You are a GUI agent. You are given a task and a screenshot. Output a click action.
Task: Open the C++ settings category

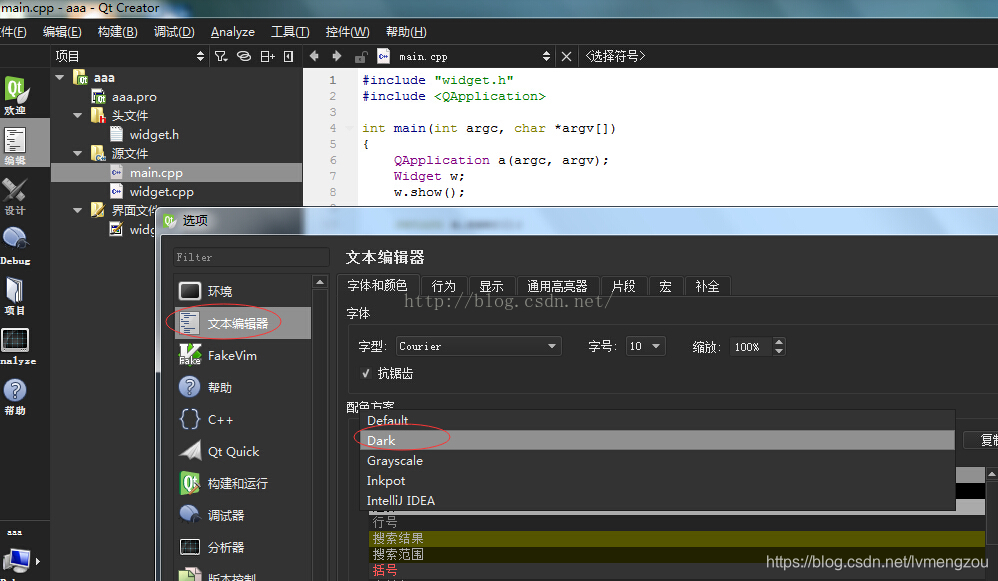click(243, 419)
